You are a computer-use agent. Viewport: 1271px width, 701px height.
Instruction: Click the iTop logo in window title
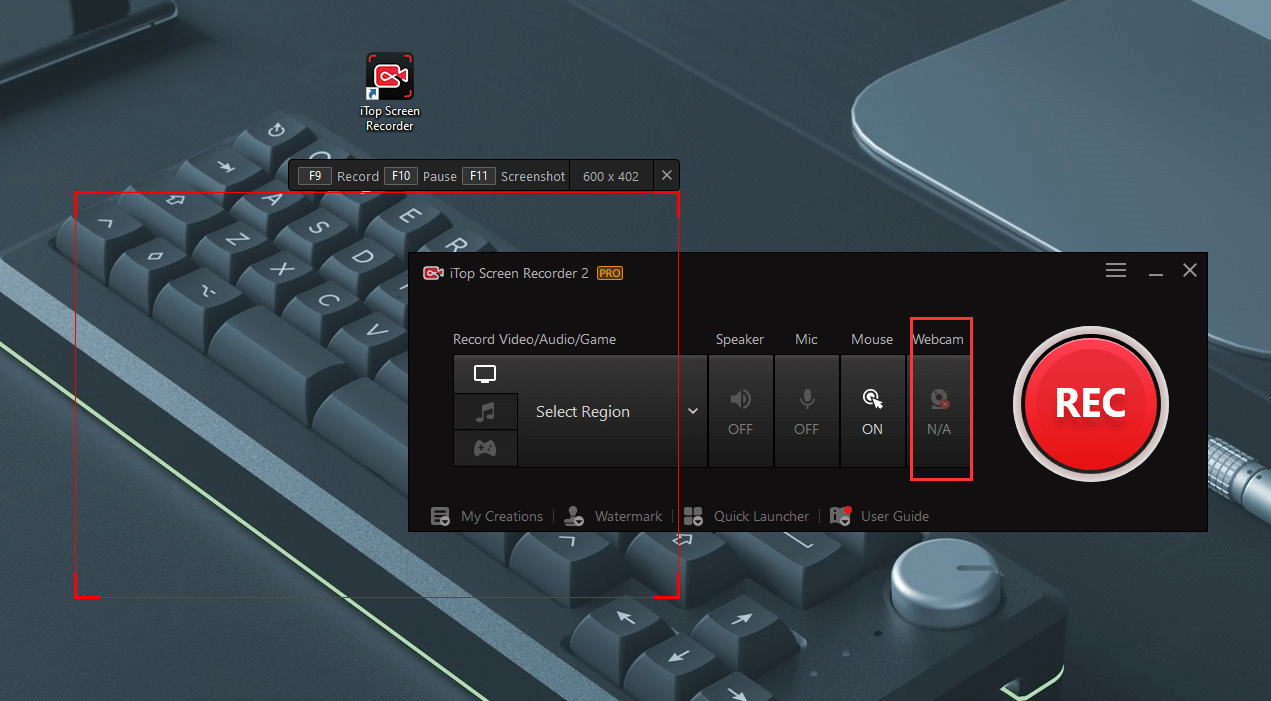pyautogui.click(x=433, y=273)
